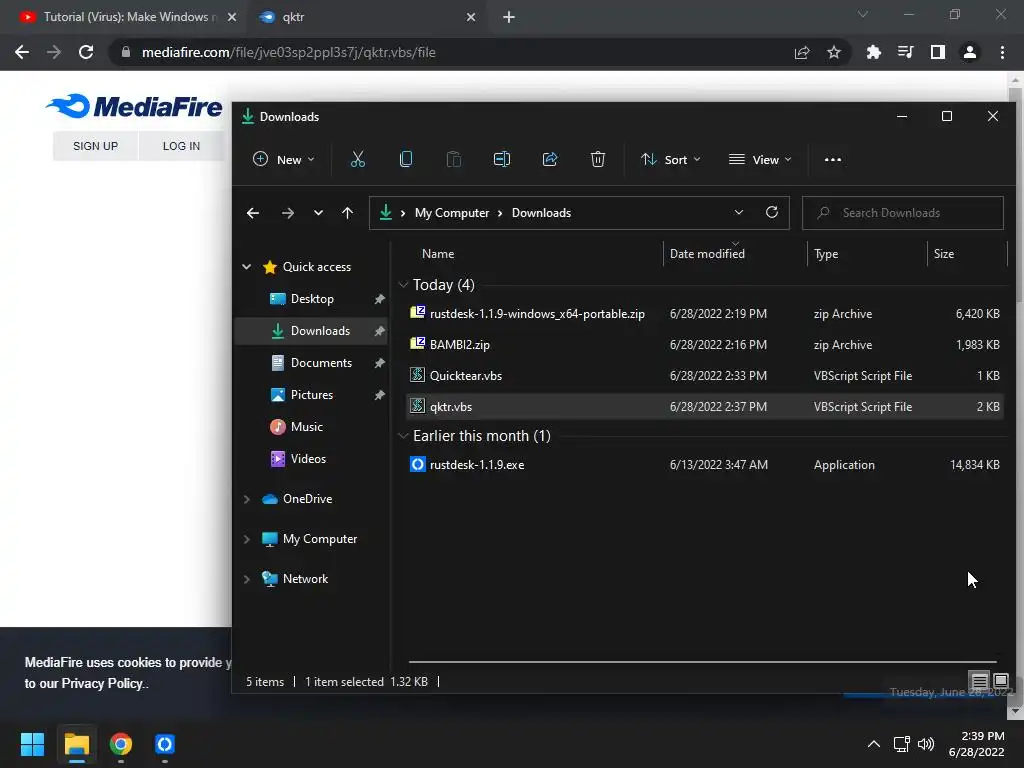Screen dimensions: 1024x768
Task: Open the View dropdown menu
Action: point(760,159)
